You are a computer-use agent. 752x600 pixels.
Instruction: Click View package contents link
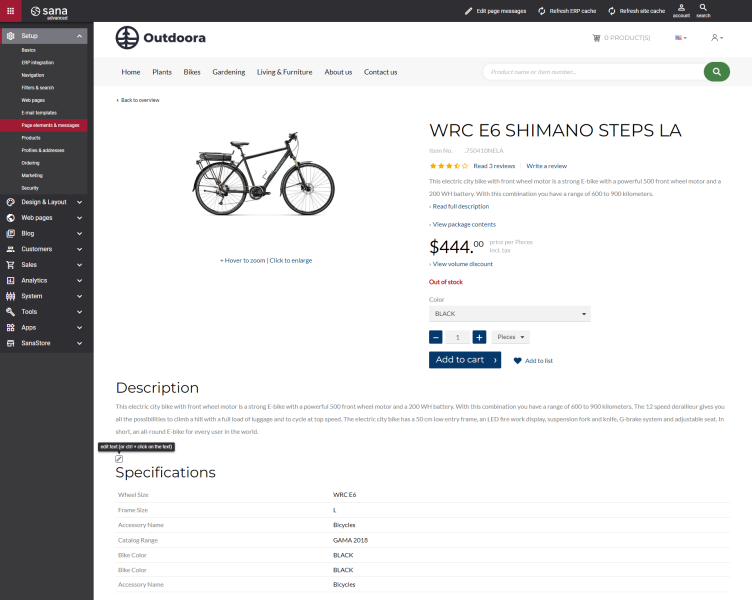click(x=463, y=224)
